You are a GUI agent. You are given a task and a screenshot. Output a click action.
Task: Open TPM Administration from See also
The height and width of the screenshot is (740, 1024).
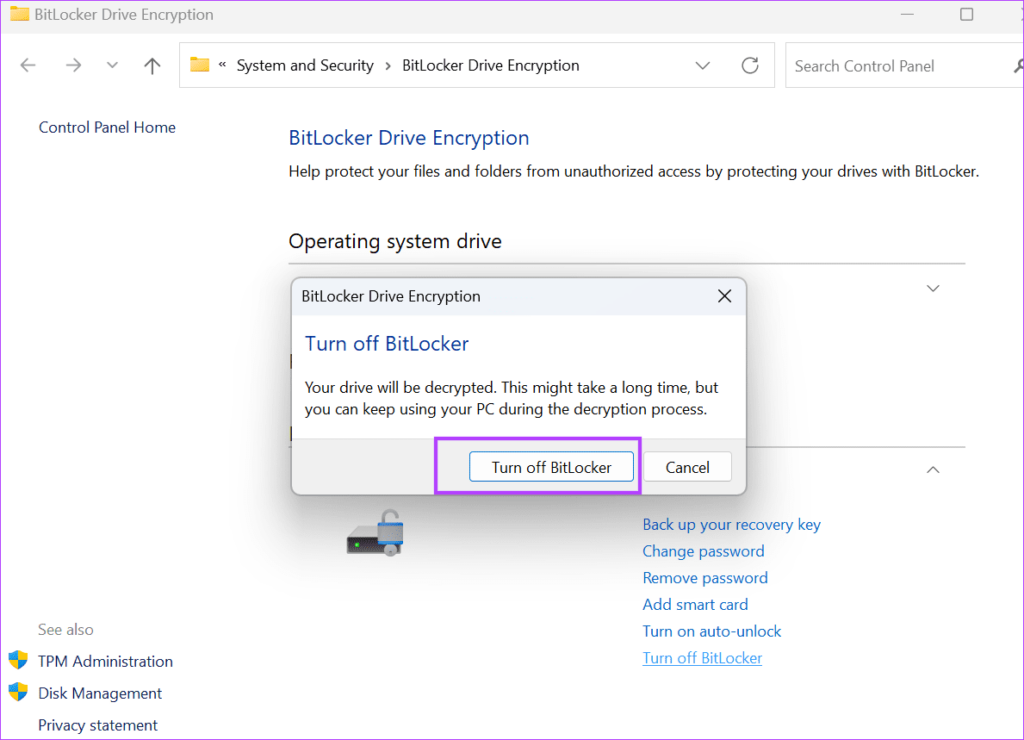pos(104,660)
